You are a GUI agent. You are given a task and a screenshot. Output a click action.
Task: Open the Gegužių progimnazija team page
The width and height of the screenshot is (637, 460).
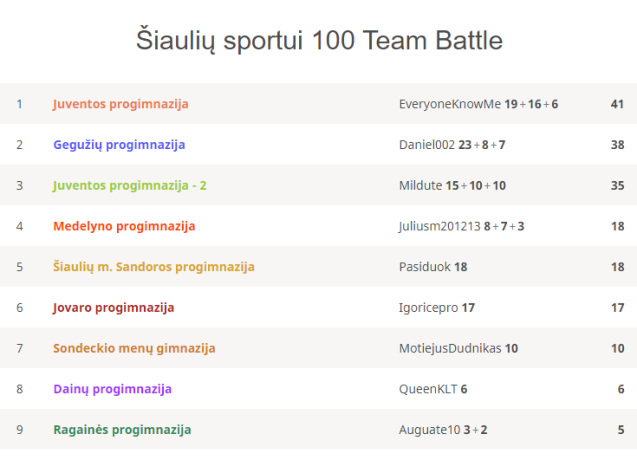tap(119, 145)
